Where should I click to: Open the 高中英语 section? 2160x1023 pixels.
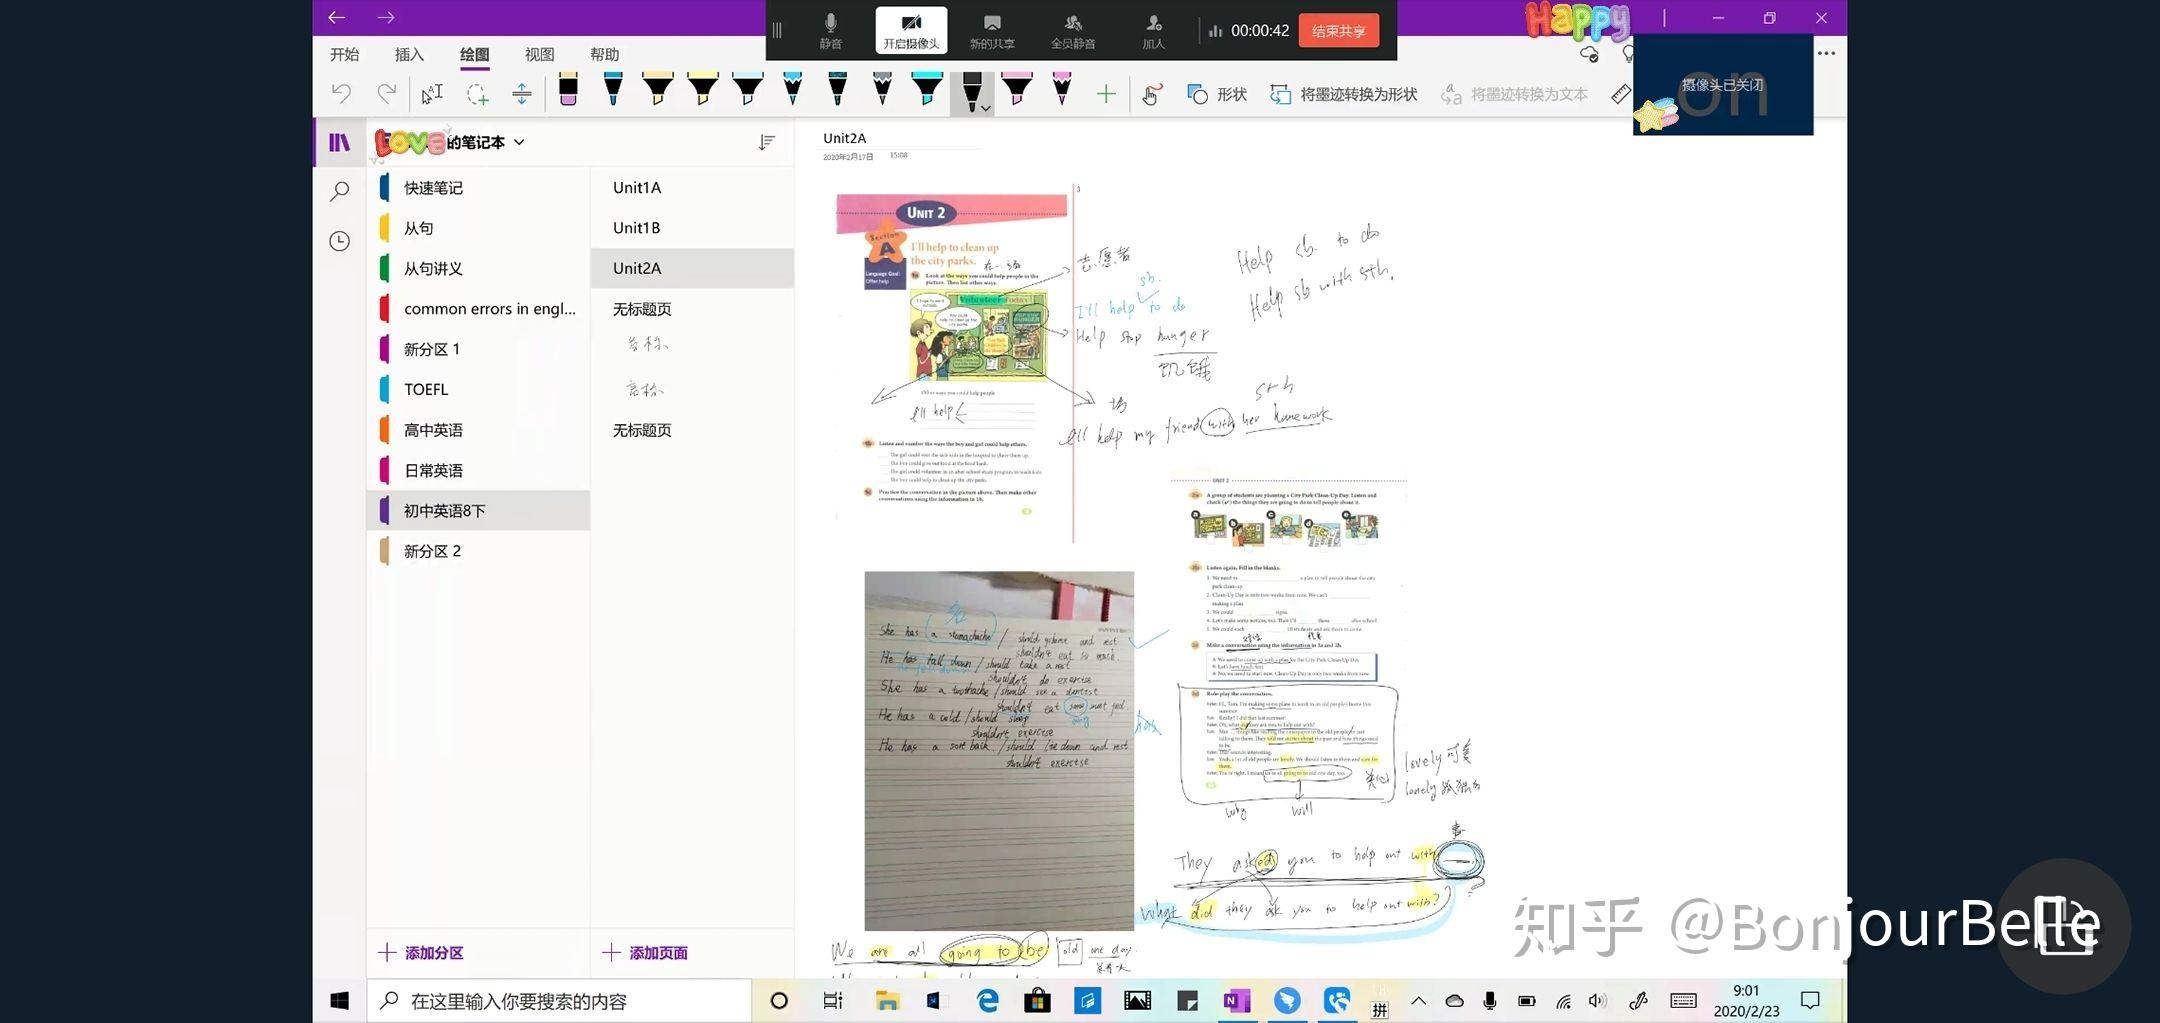[x=479, y=430]
